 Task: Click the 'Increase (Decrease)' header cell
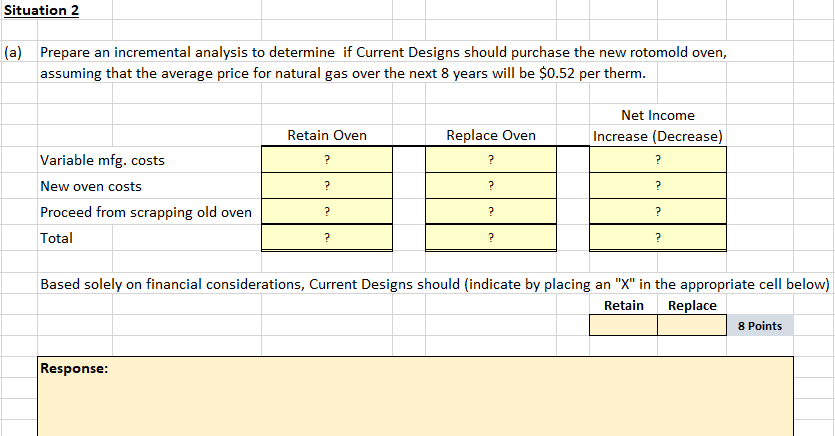[x=658, y=136]
